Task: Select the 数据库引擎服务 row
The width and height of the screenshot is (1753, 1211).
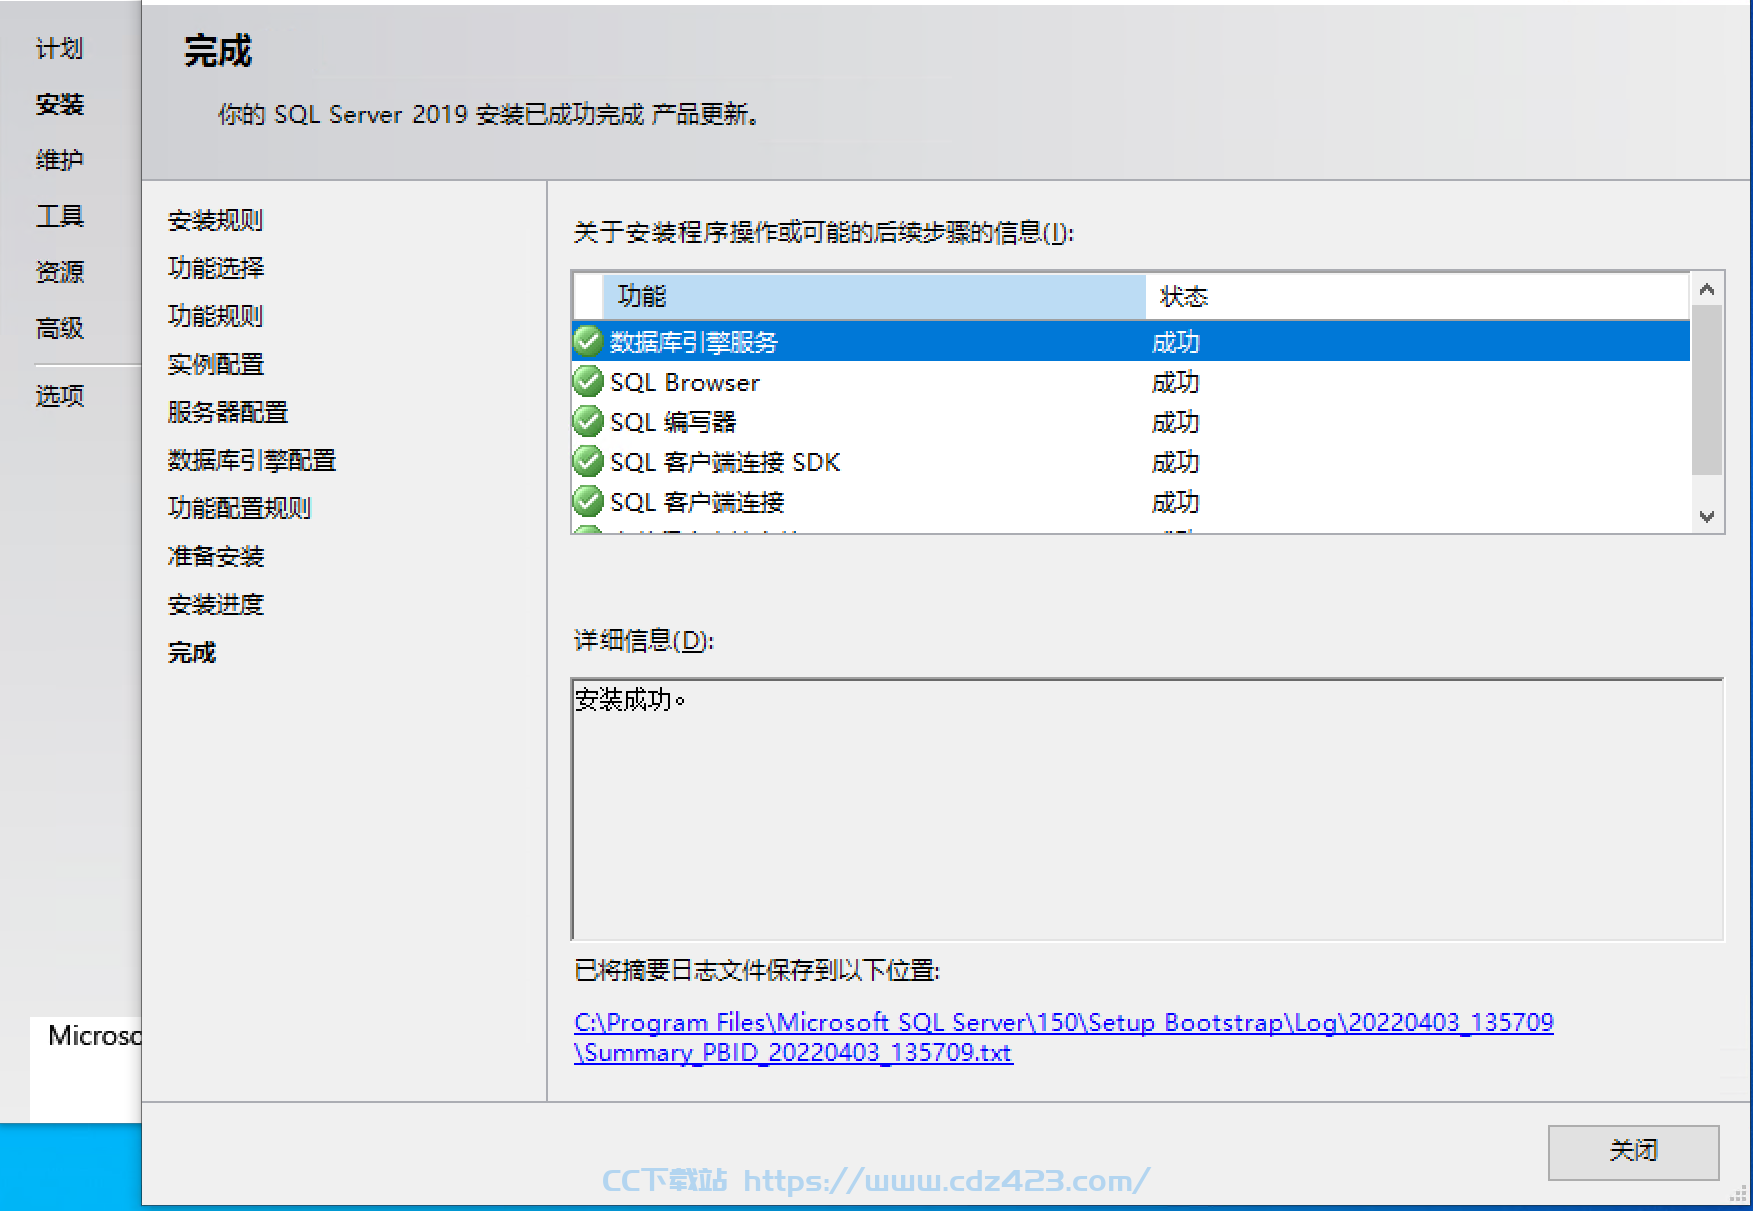Action: coord(1131,342)
